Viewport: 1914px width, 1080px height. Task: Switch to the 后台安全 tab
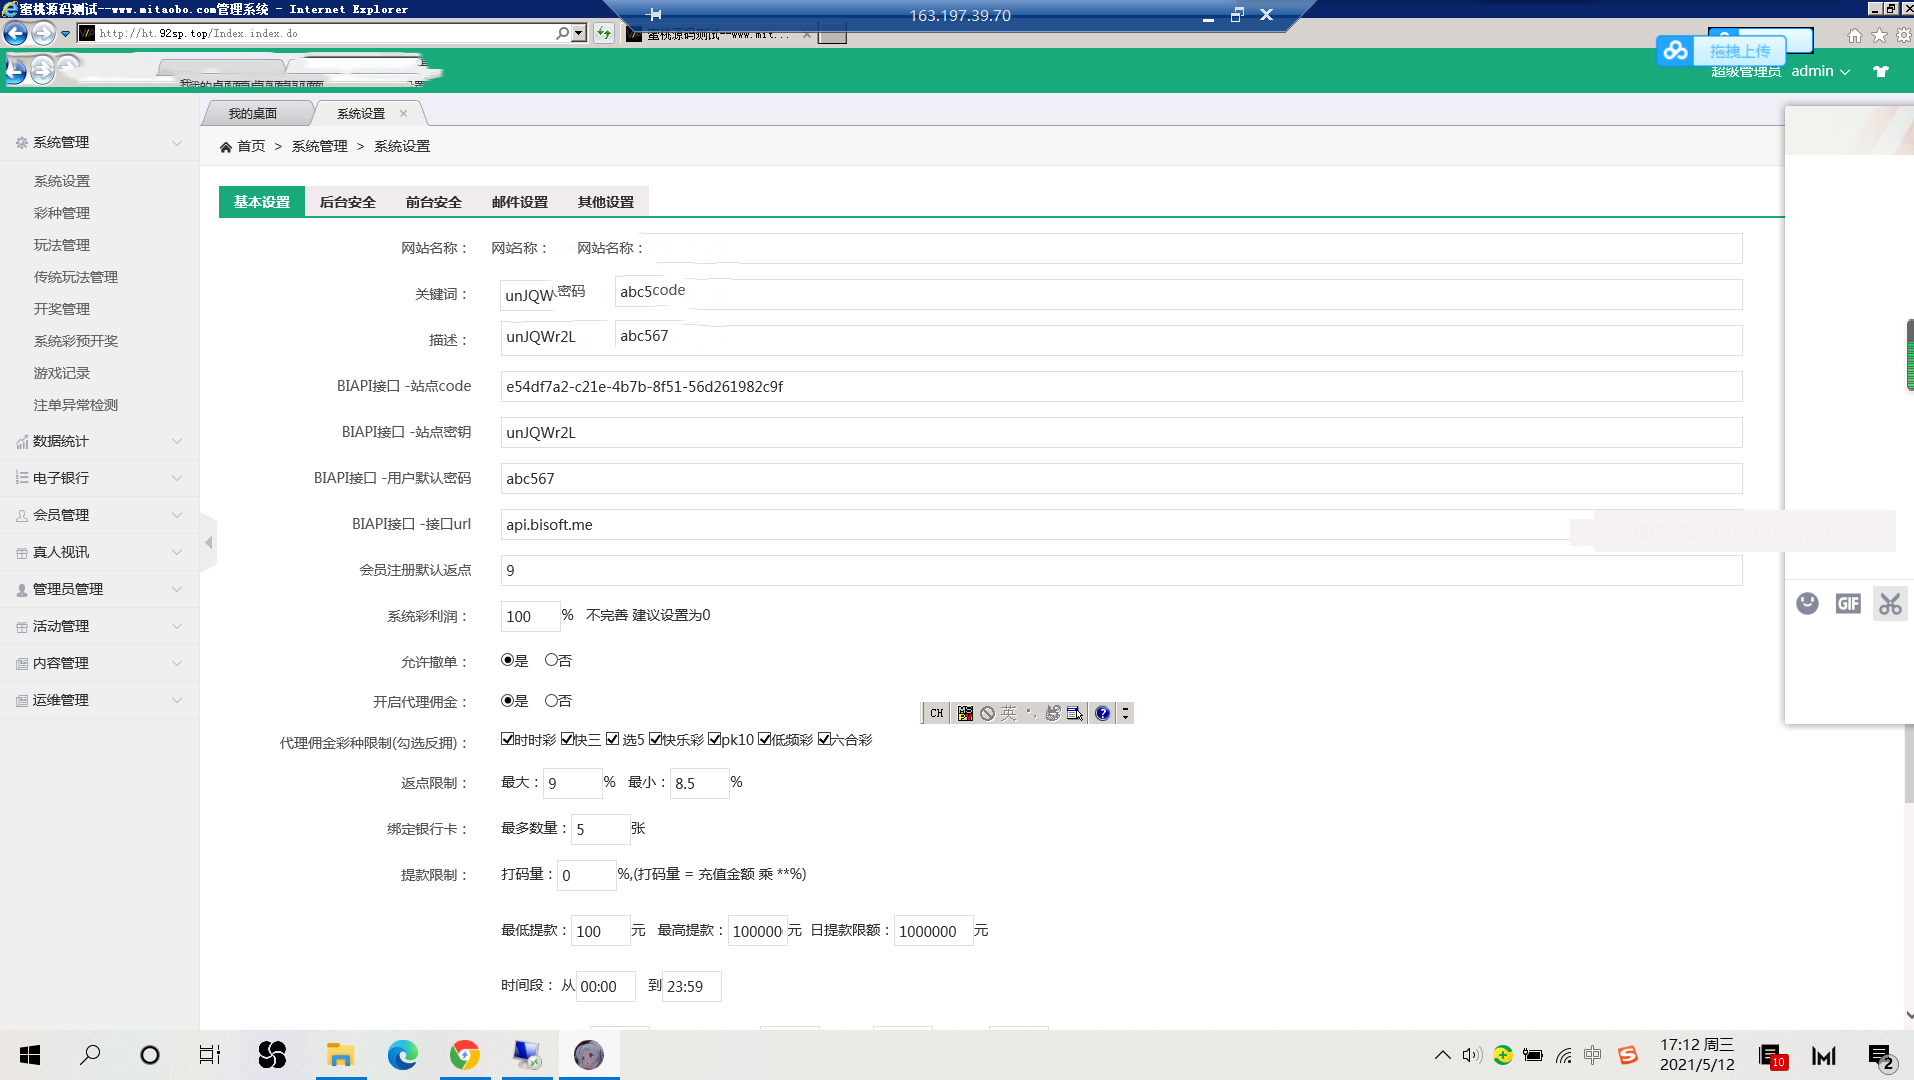(347, 202)
